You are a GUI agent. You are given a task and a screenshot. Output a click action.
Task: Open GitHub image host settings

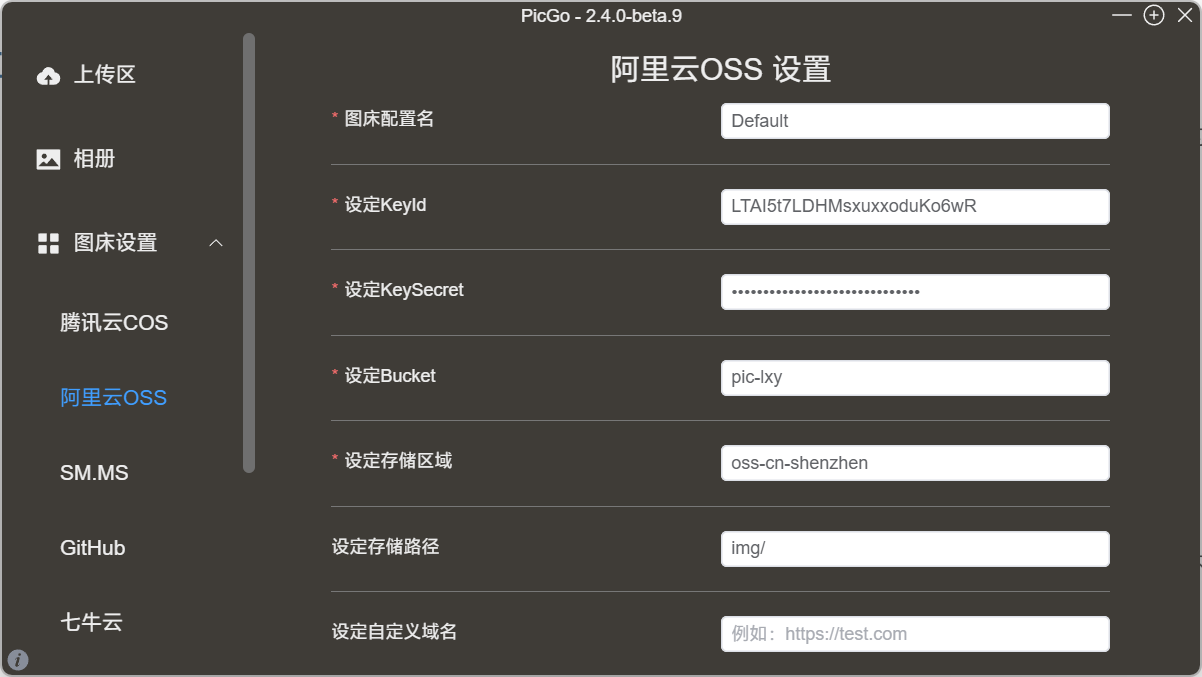pyautogui.click(x=92, y=548)
